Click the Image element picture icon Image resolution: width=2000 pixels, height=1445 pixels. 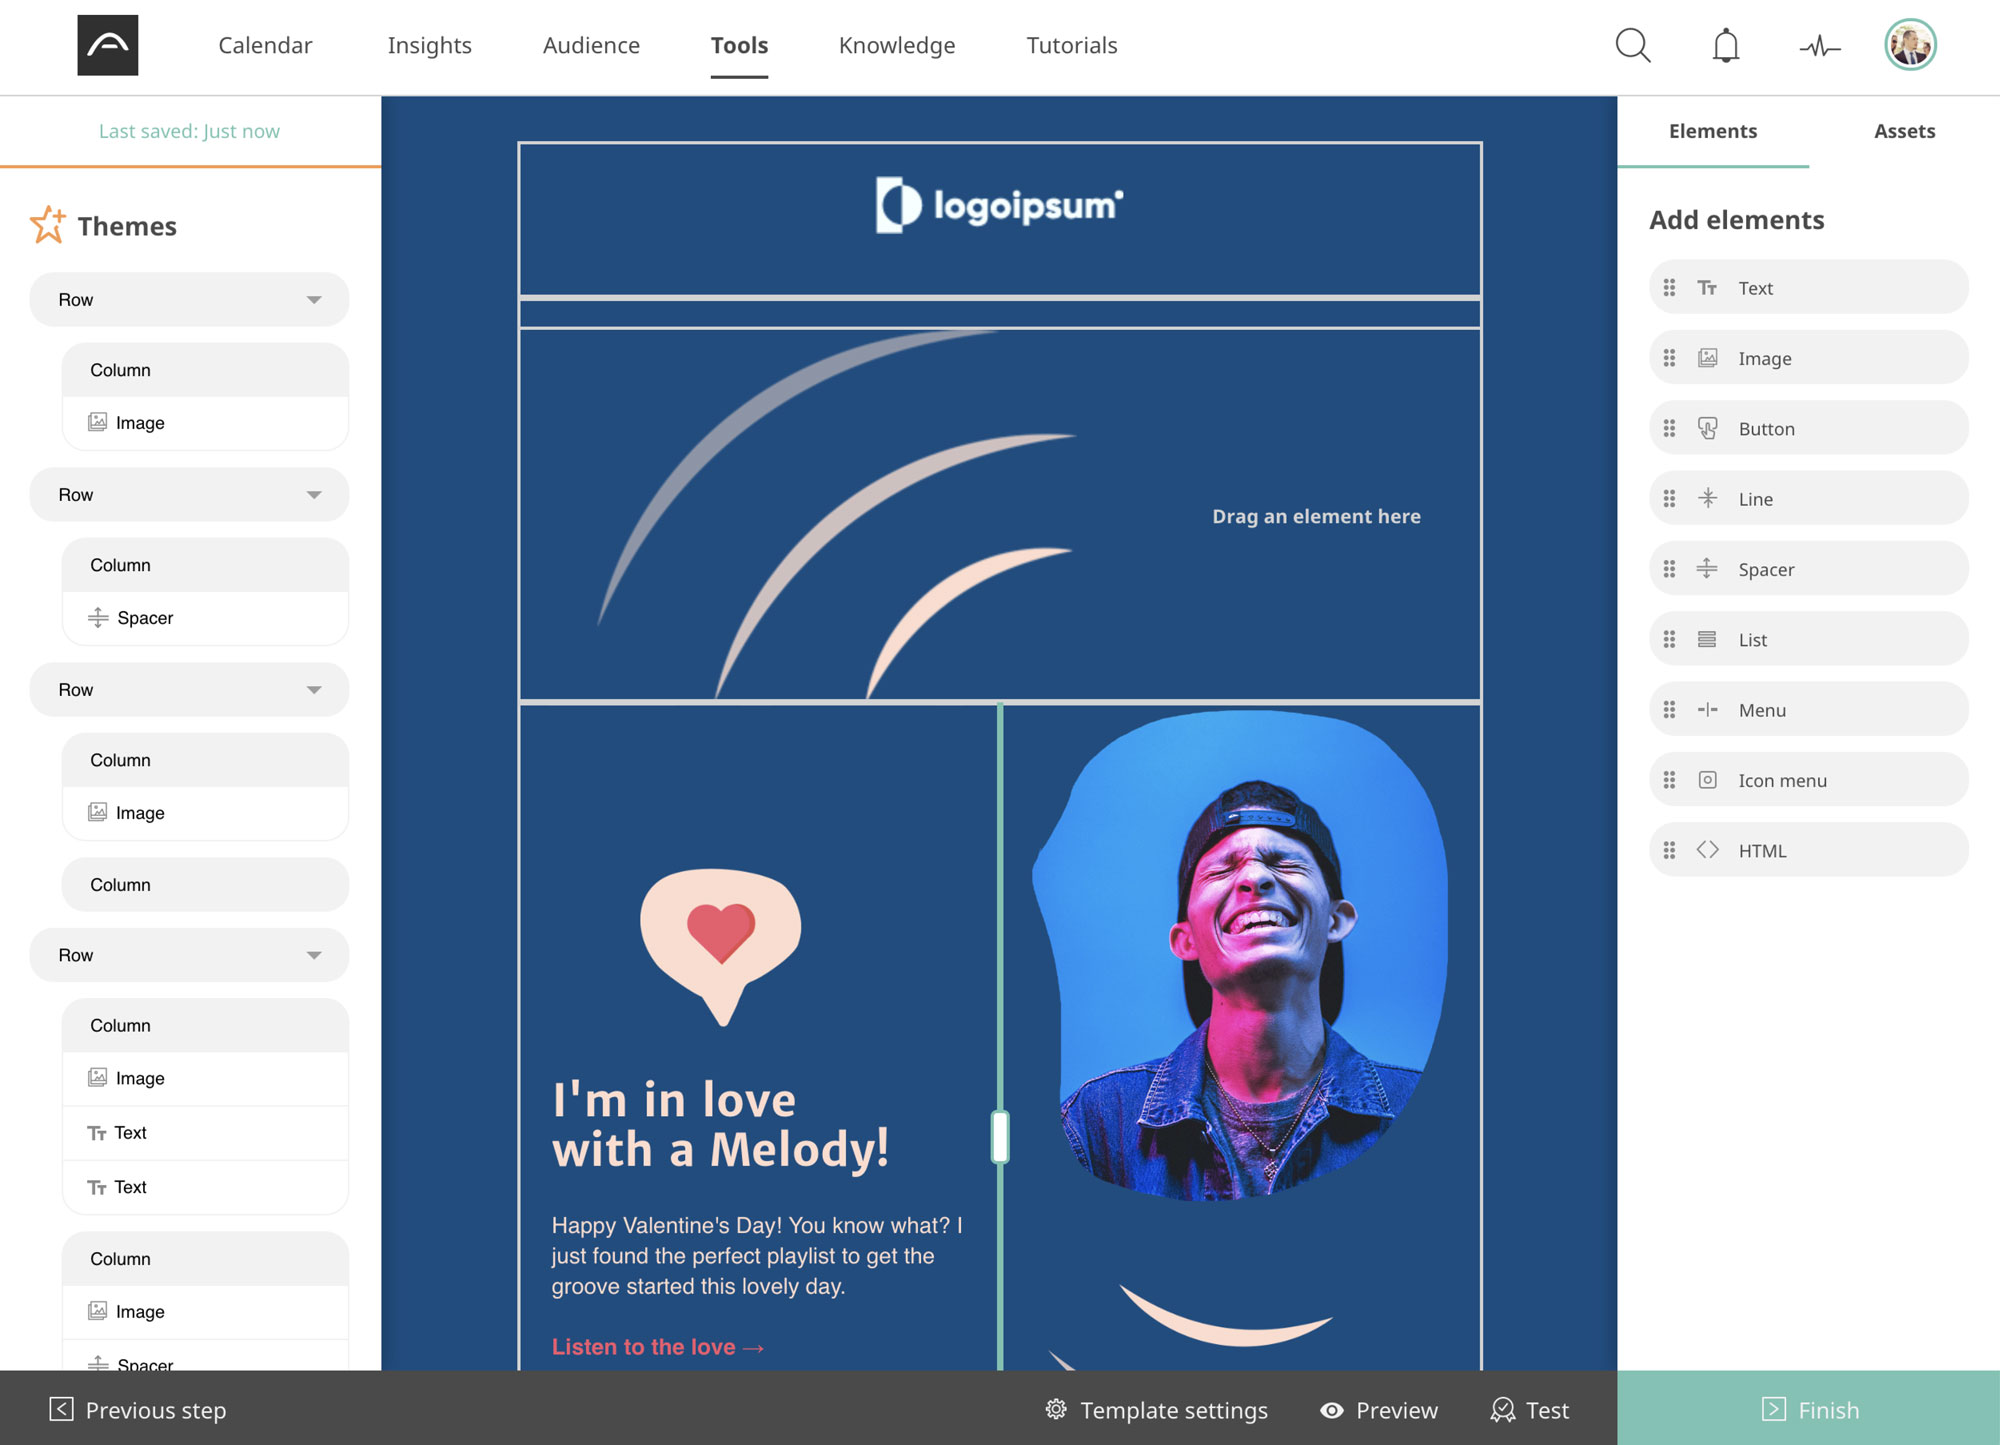[1708, 358]
